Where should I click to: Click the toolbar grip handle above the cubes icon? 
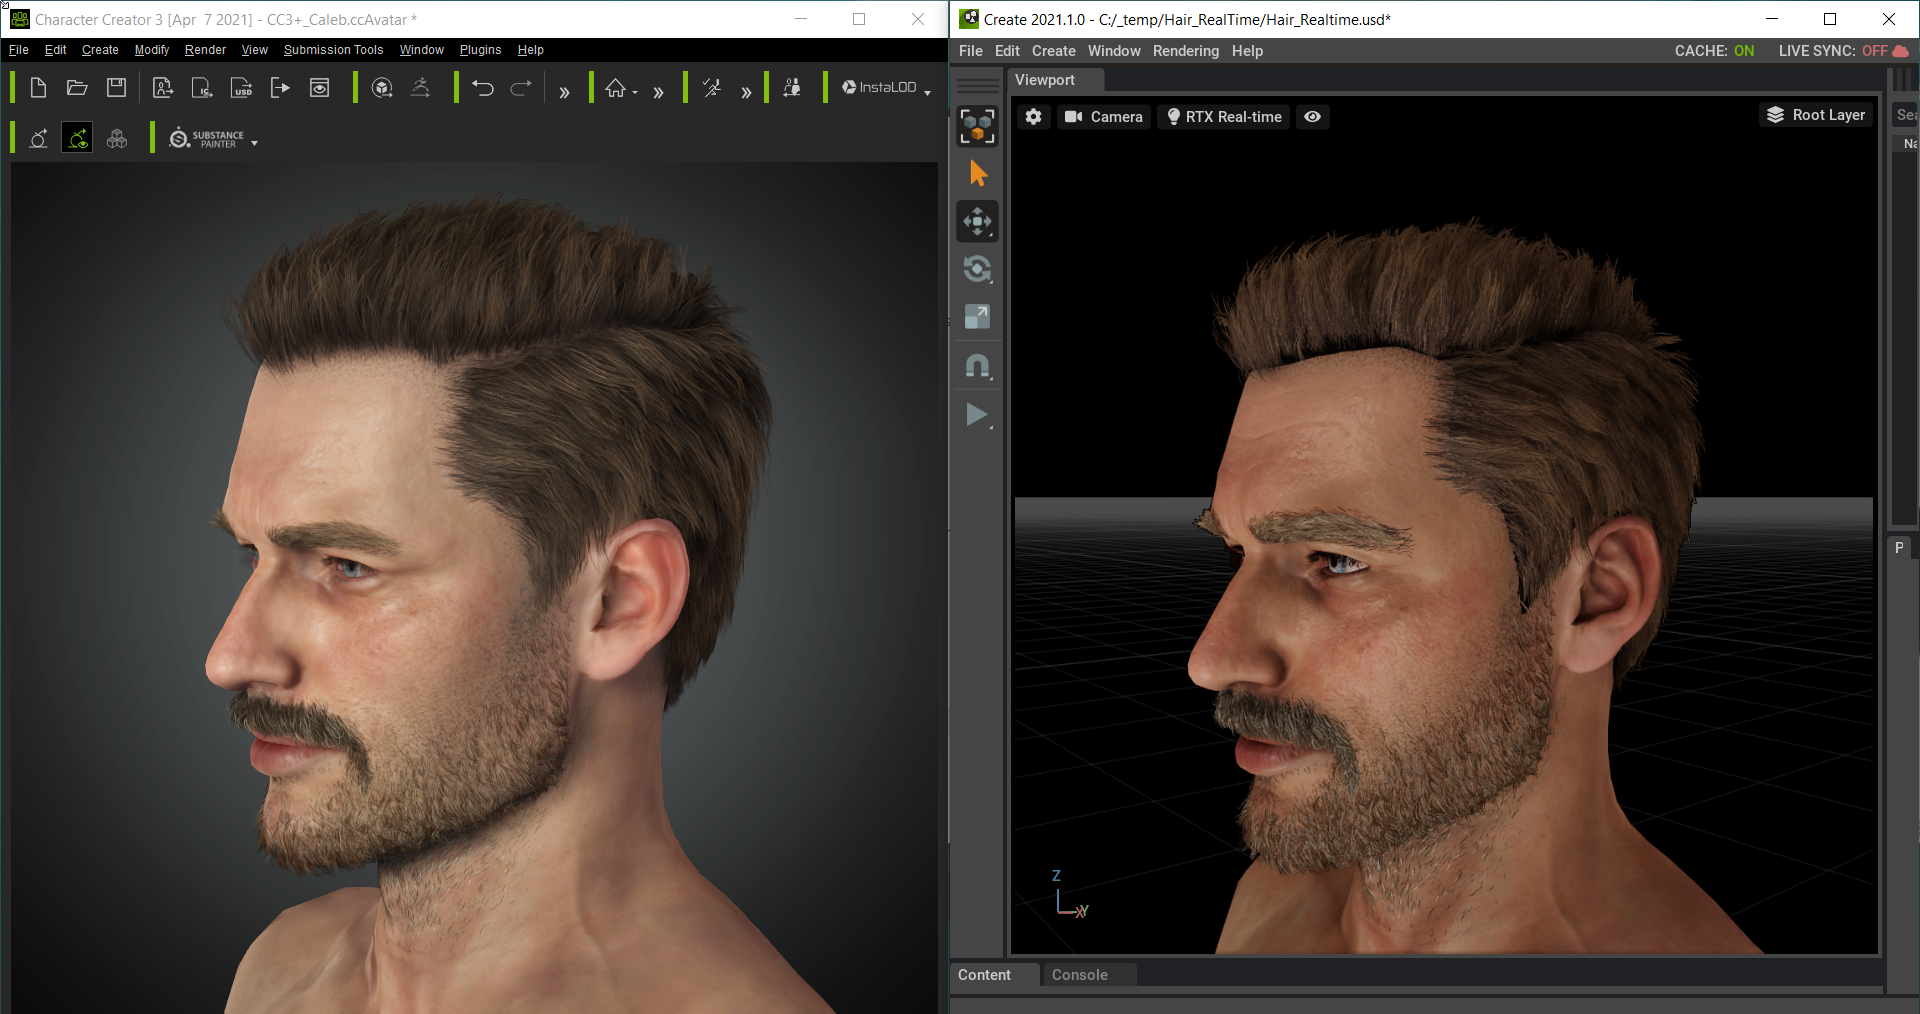978,85
